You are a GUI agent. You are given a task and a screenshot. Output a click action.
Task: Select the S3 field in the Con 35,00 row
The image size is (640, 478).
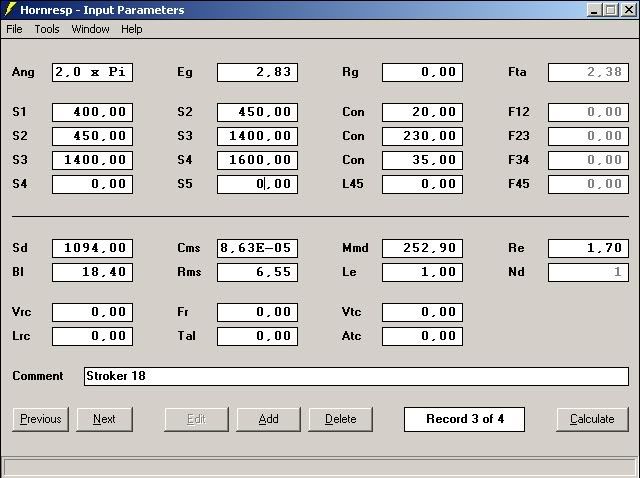click(x=92, y=160)
